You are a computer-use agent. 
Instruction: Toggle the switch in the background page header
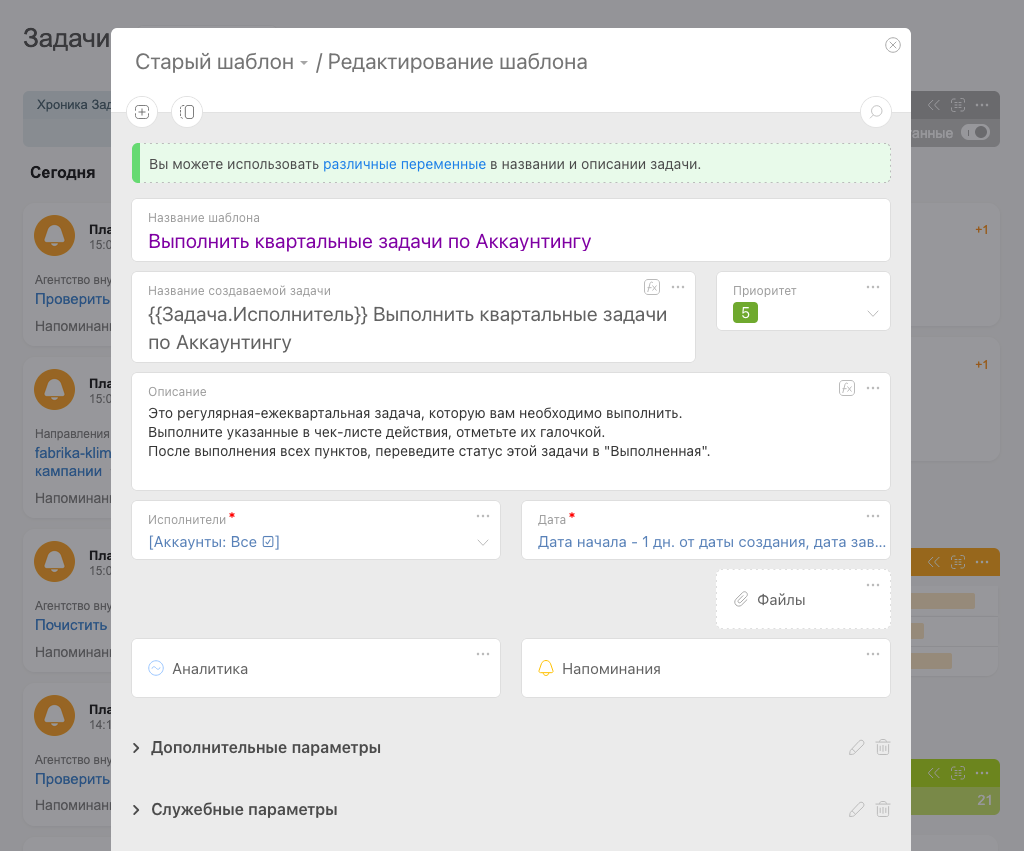tap(976, 133)
